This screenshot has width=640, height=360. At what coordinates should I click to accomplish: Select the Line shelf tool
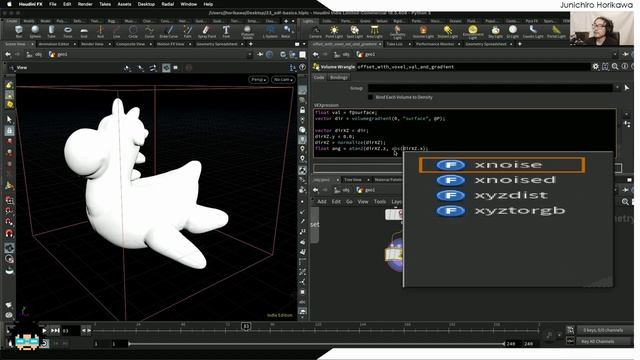[116, 31]
